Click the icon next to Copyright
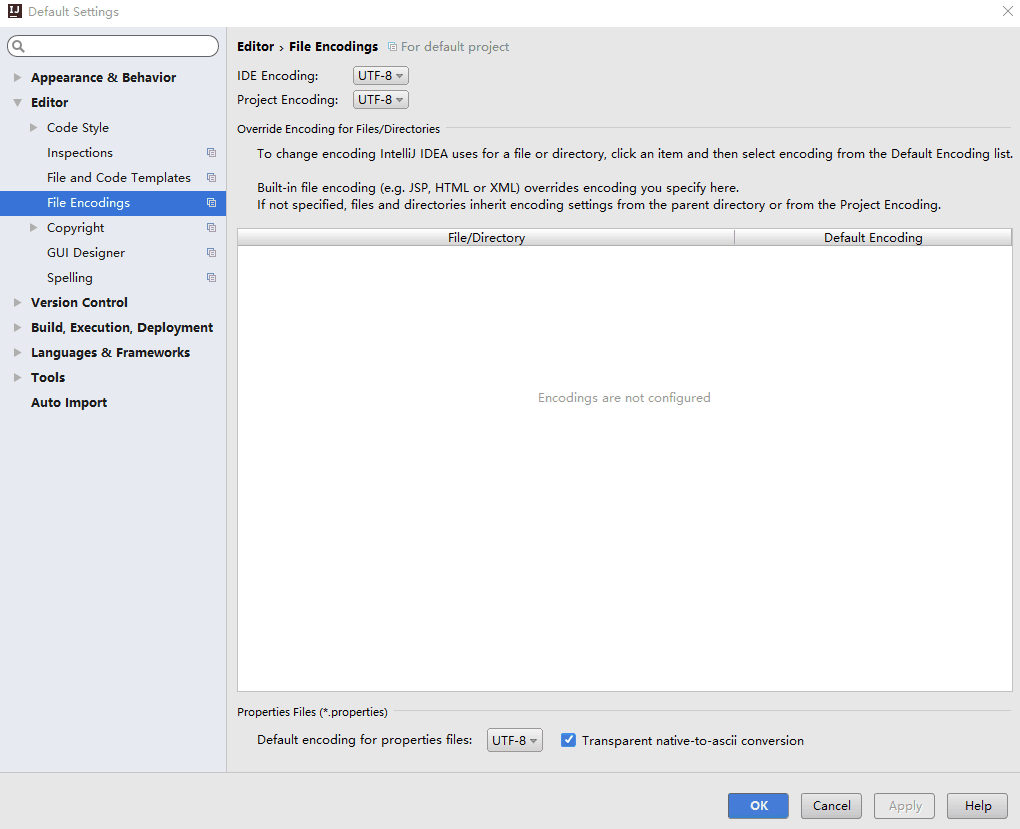The image size is (1020, 829). (211, 227)
